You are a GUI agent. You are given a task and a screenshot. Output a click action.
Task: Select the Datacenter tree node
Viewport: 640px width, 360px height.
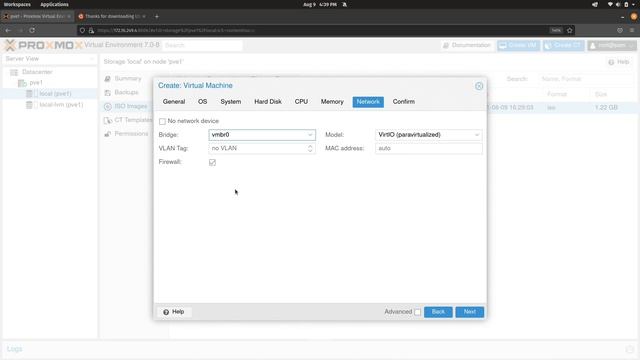pyautogui.click(x=37, y=72)
